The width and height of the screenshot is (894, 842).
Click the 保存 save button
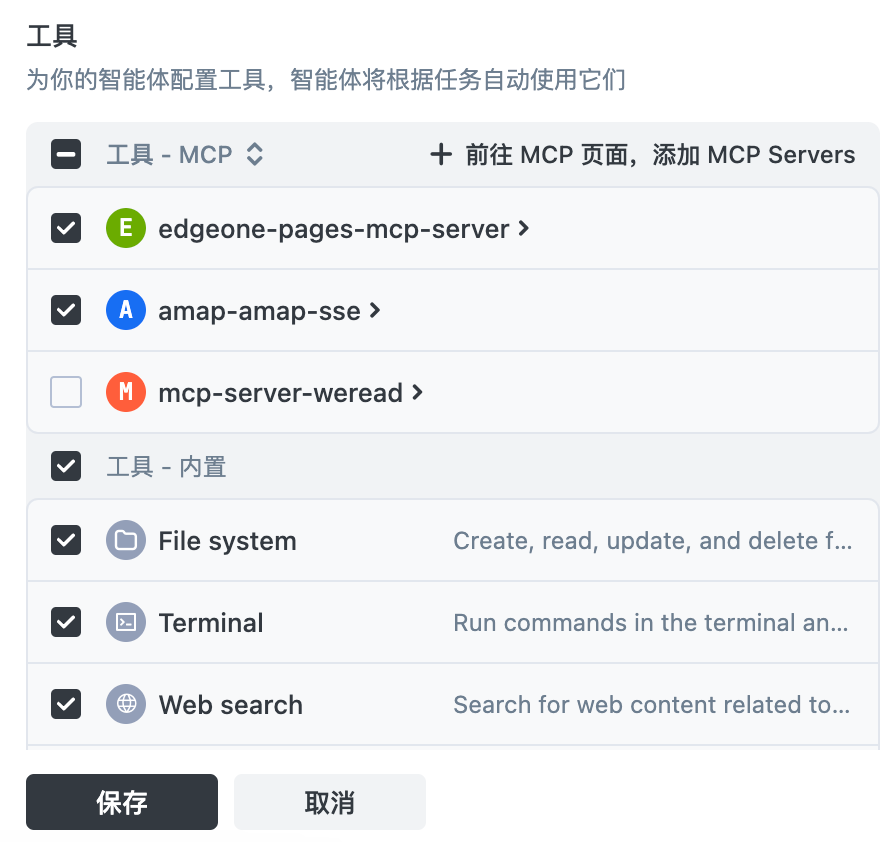pyautogui.click(x=122, y=802)
